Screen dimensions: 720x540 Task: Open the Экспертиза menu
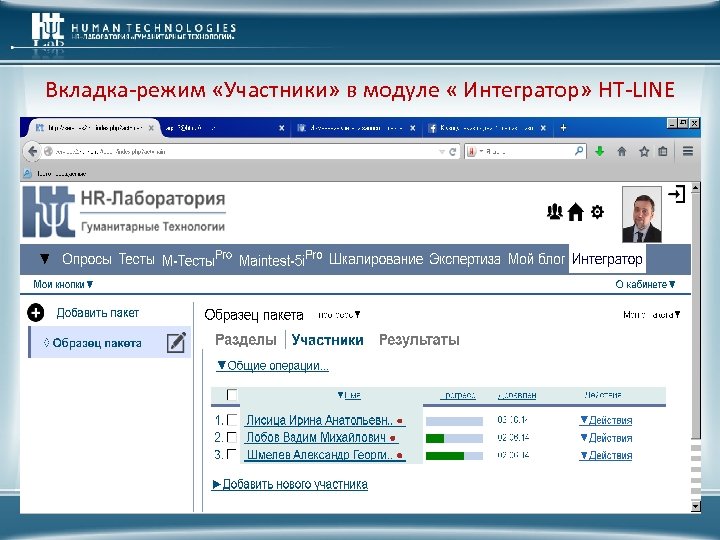click(x=465, y=259)
